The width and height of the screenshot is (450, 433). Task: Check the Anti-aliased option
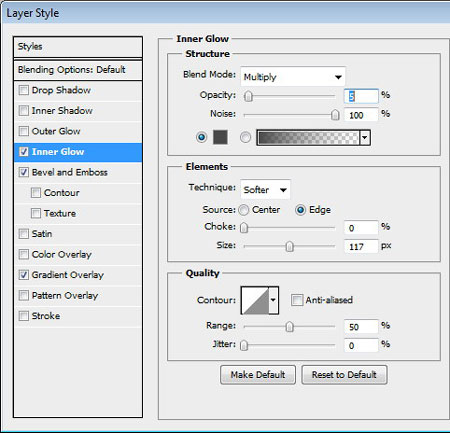coord(297,300)
